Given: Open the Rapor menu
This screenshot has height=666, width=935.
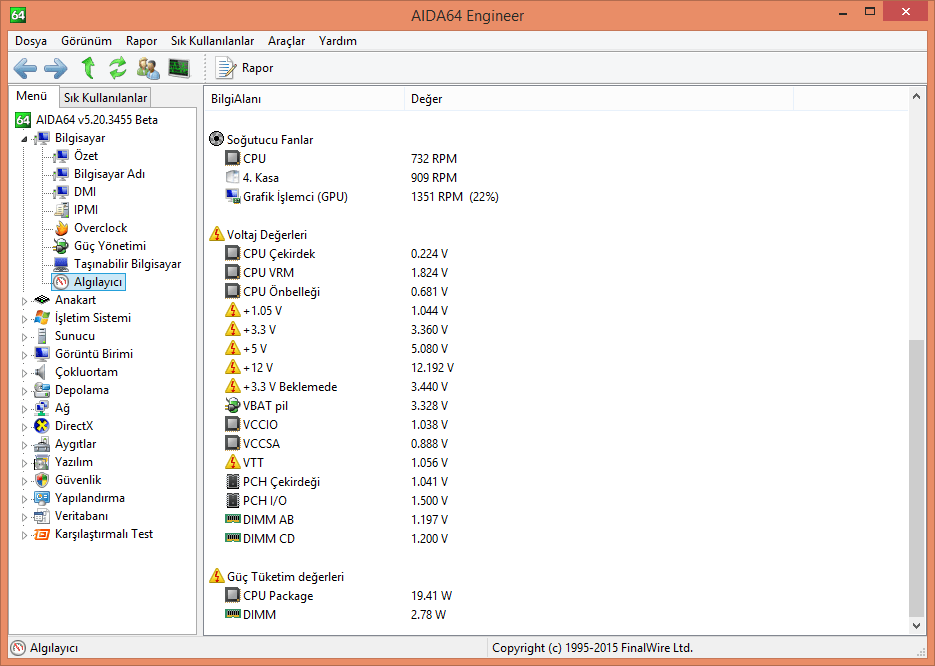Looking at the screenshot, I should [141, 41].
